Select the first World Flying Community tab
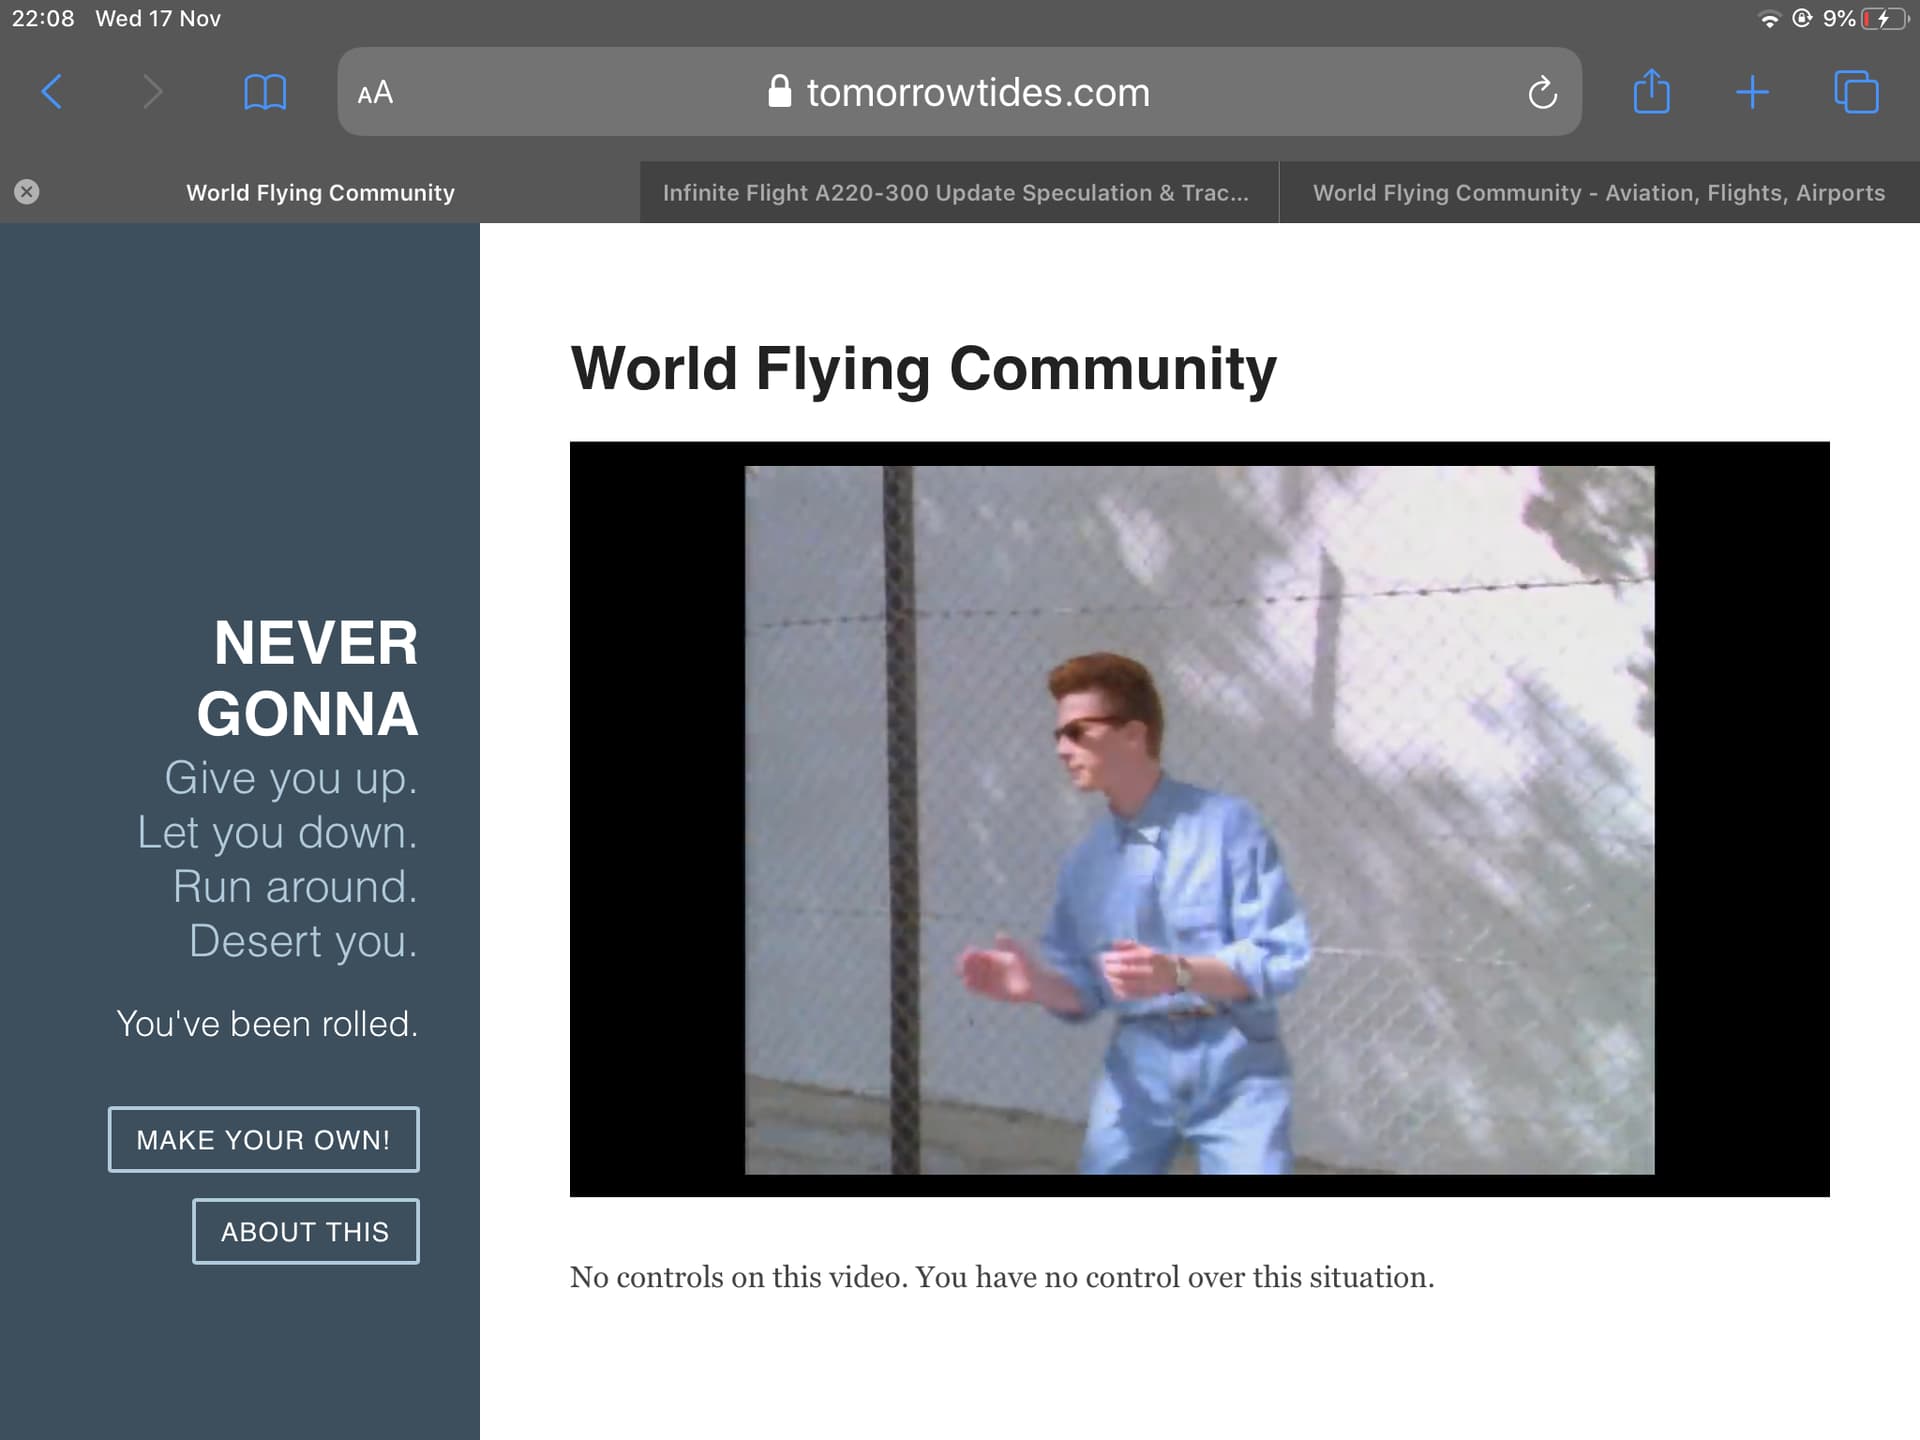Viewport: 1920px width, 1440px height. [x=320, y=192]
